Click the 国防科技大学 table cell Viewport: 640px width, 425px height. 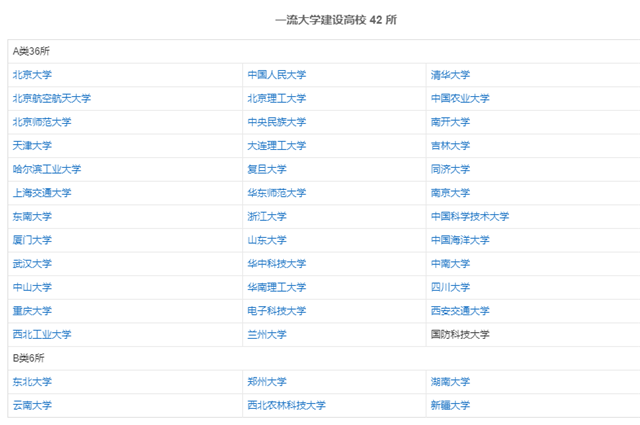click(460, 334)
